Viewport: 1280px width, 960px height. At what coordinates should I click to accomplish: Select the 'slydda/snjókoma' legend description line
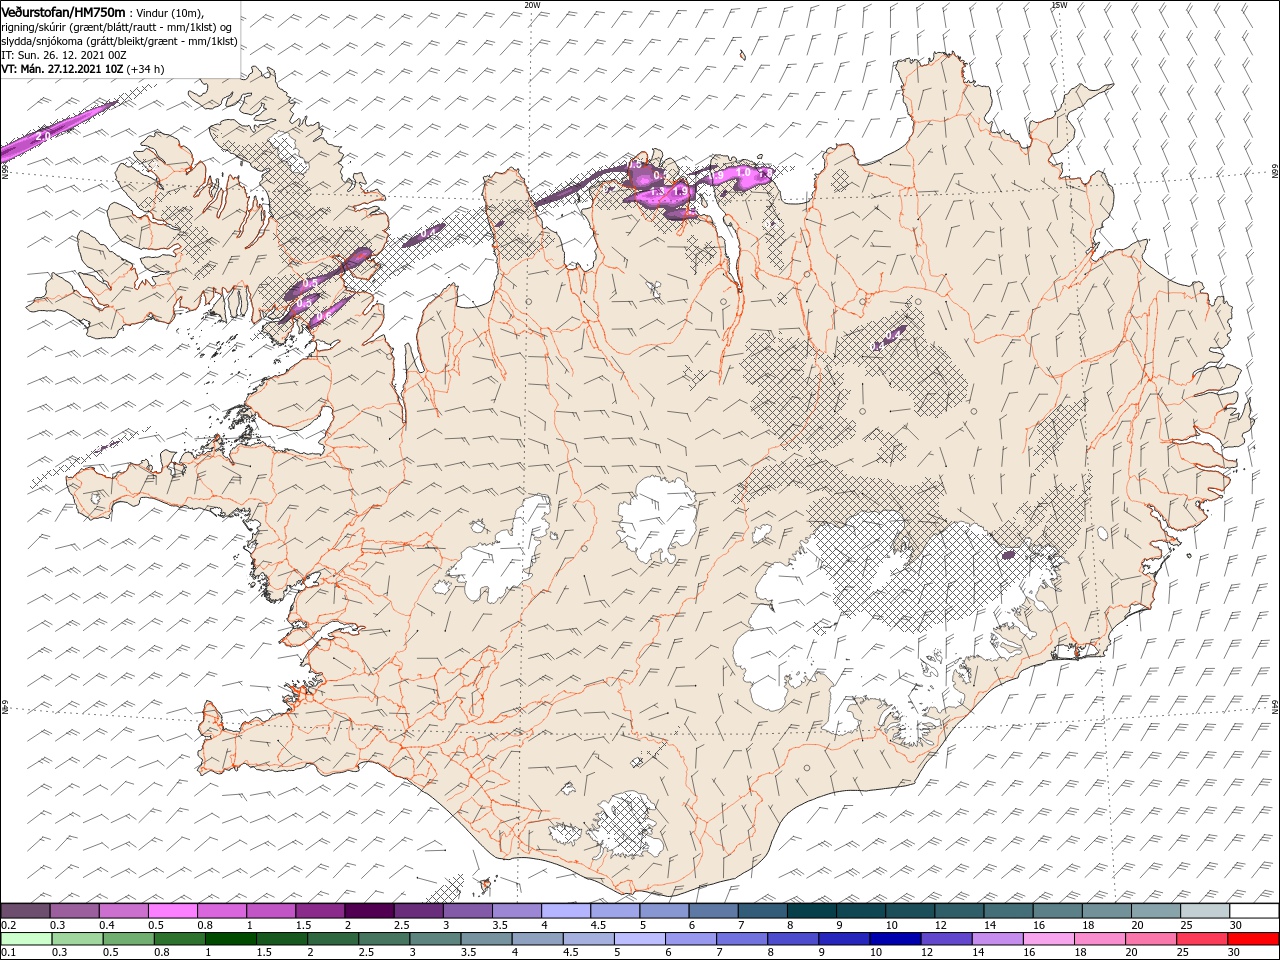(x=119, y=41)
